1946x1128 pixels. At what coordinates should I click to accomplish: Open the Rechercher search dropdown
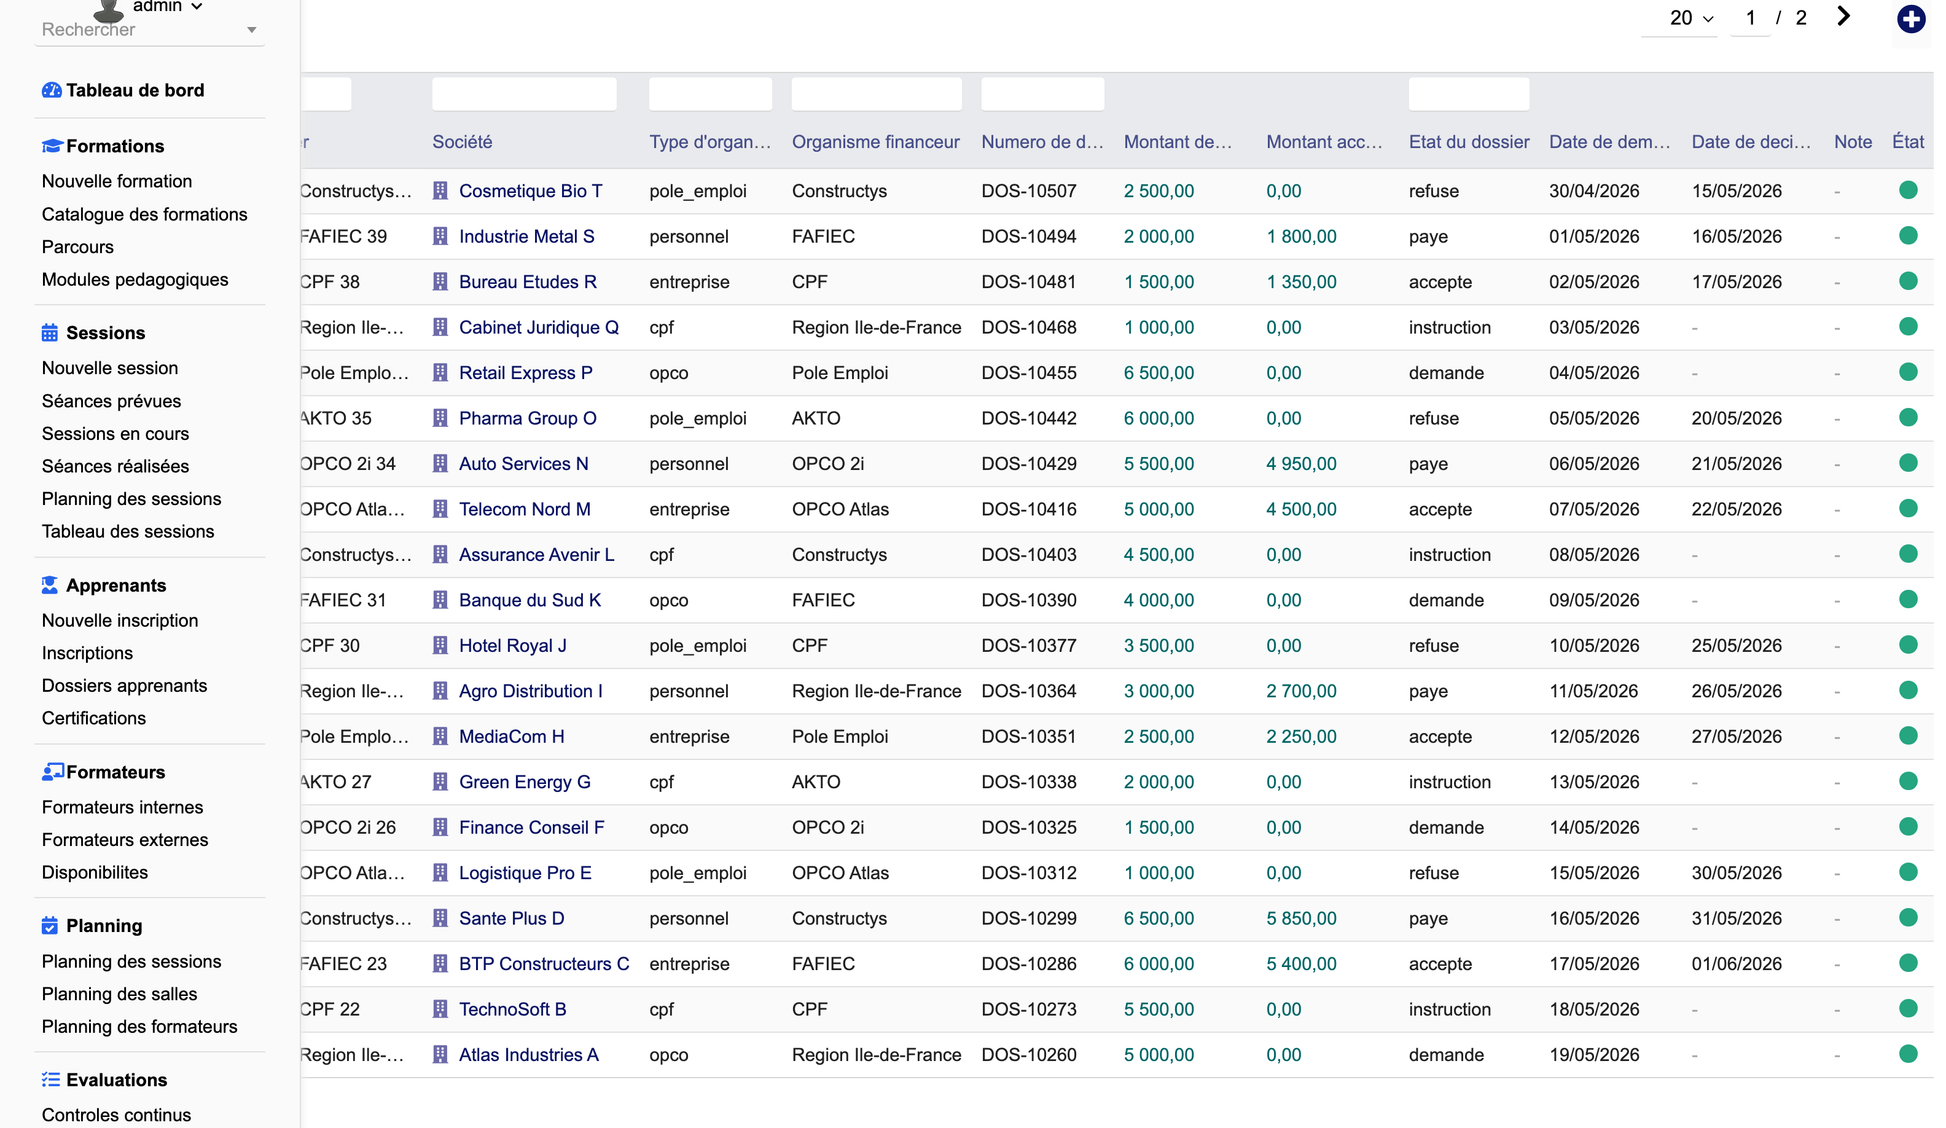[x=150, y=30]
